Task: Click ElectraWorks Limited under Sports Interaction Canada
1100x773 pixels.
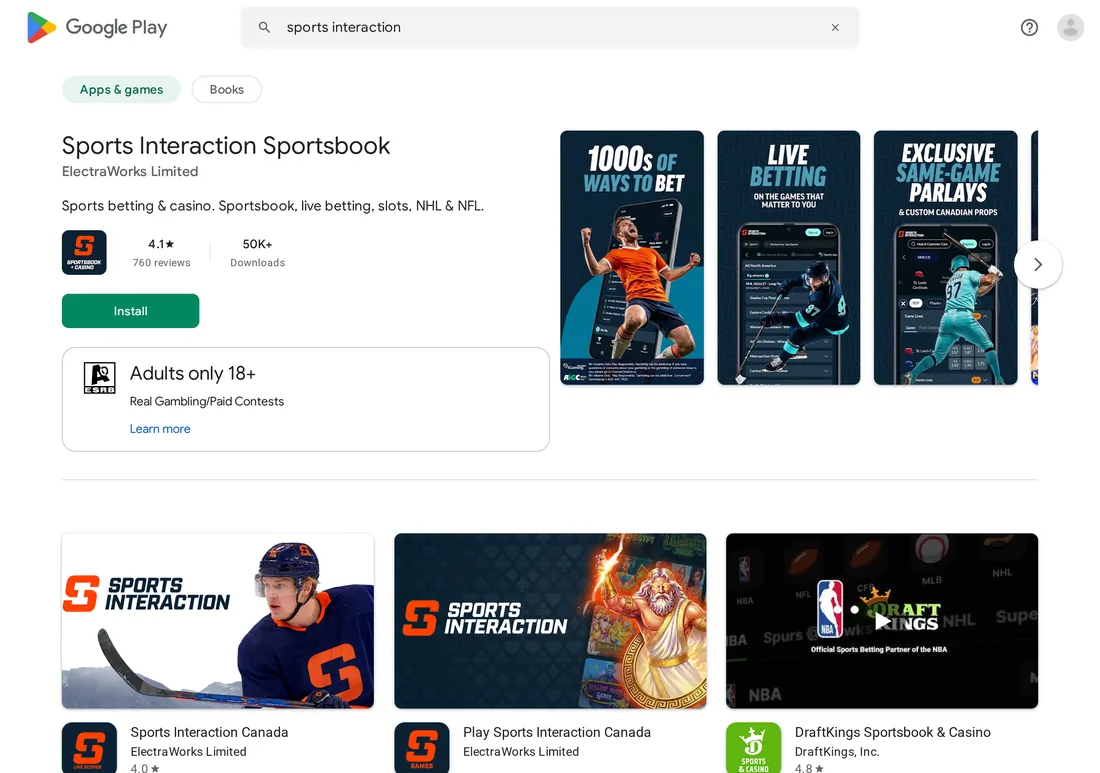Action: [189, 751]
